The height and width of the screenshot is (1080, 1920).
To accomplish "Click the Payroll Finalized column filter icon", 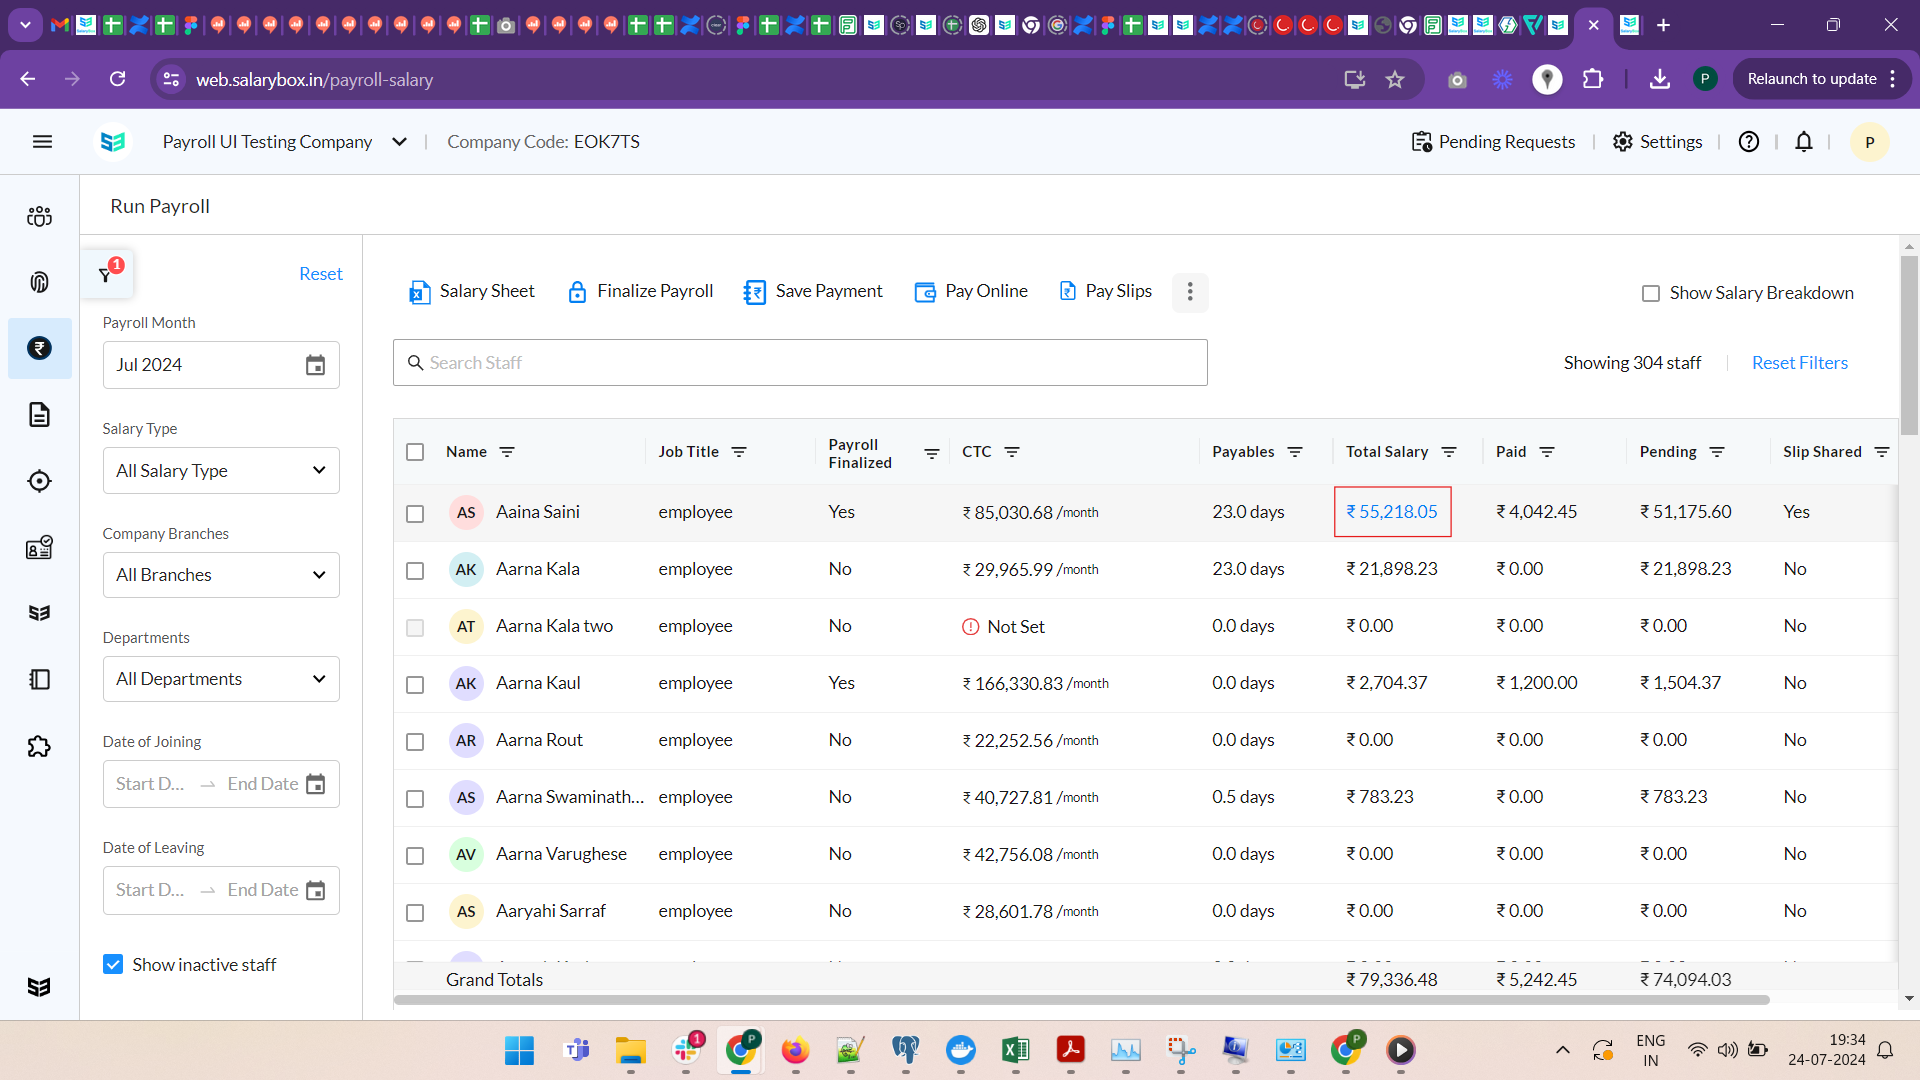I will 932,454.
